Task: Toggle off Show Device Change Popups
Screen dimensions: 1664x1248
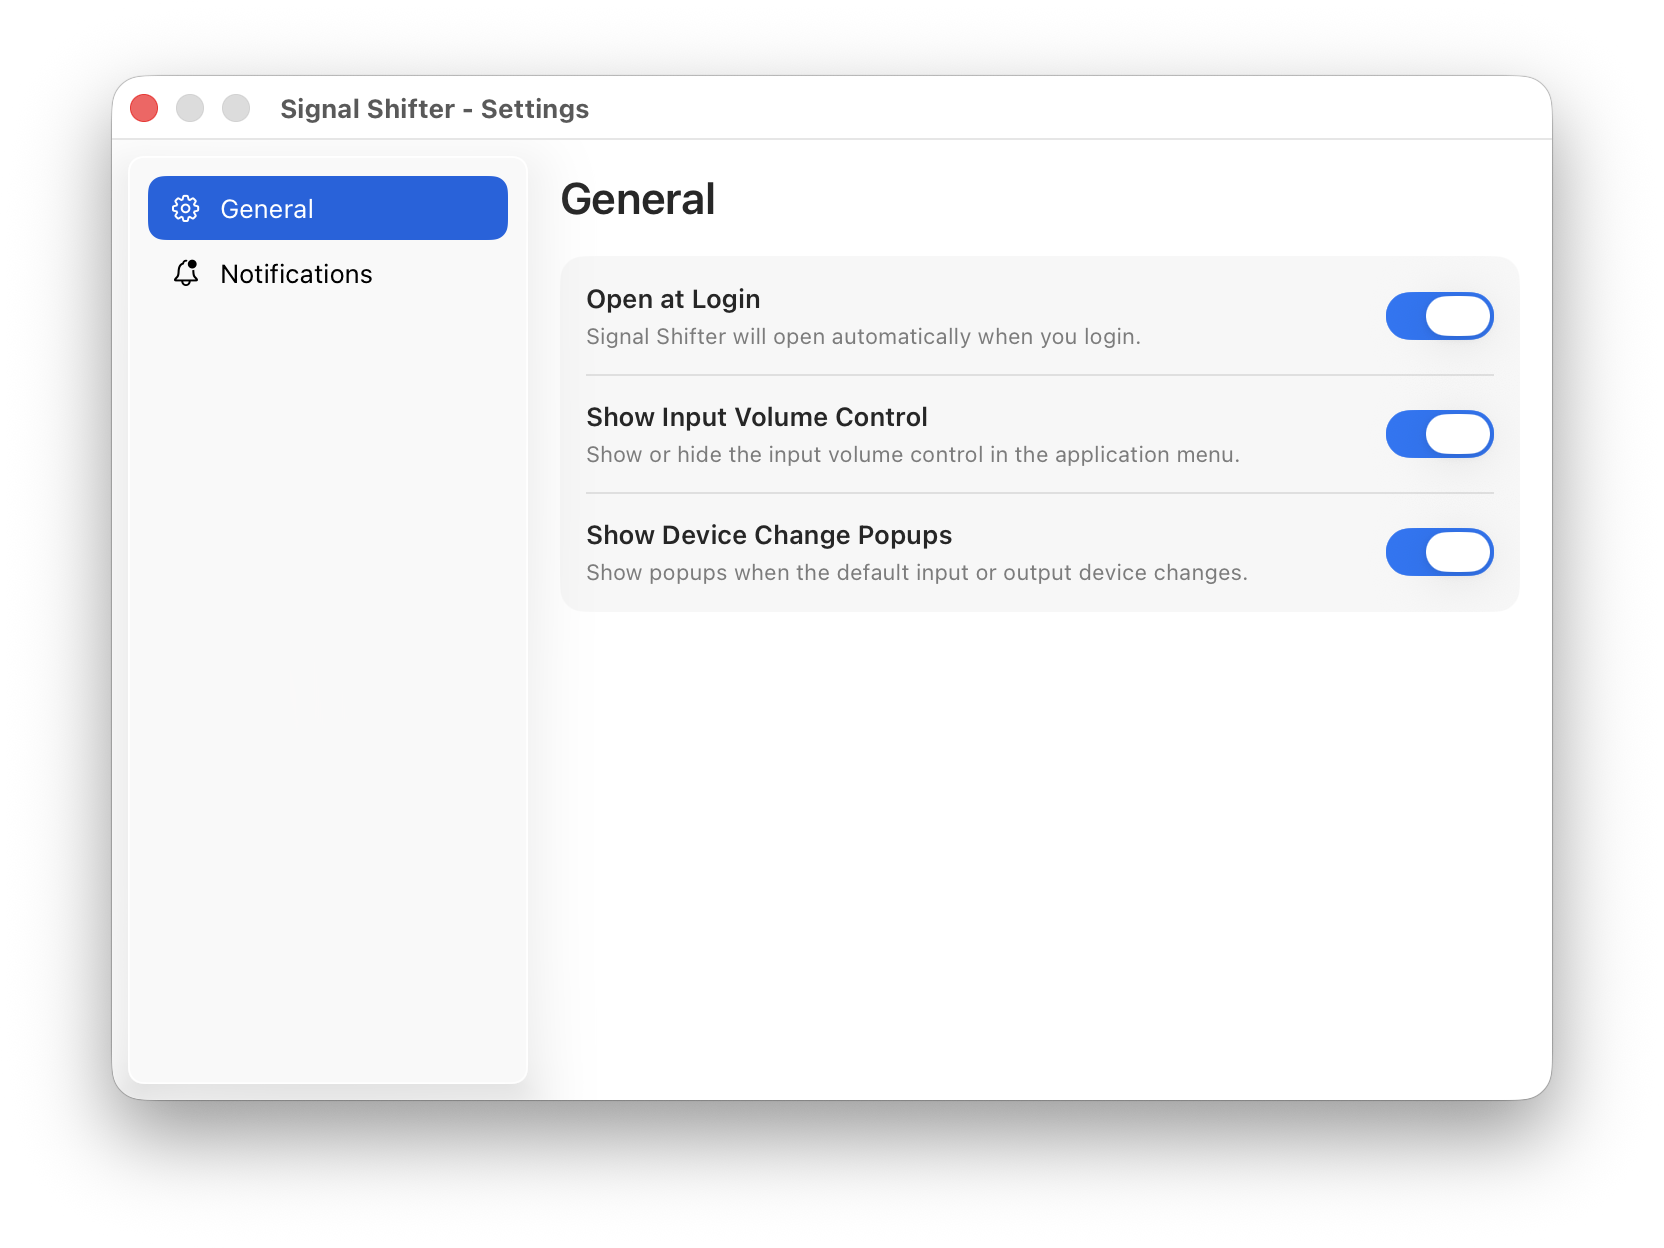Action: pyautogui.click(x=1439, y=551)
